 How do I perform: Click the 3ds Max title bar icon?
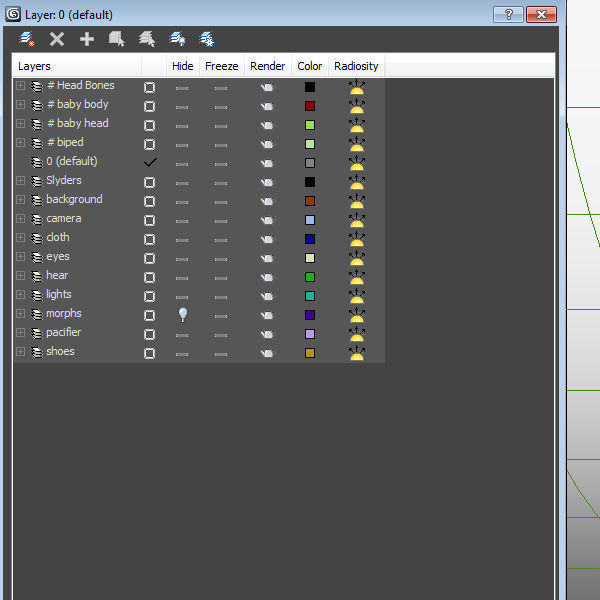13,15
